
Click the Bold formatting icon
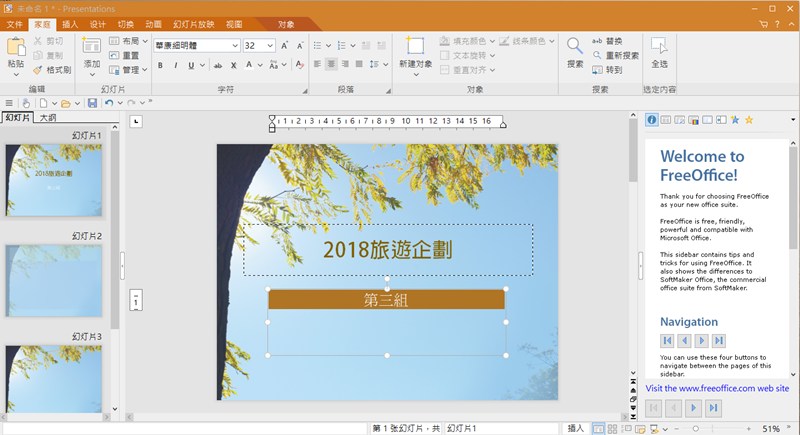[x=160, y=65]
